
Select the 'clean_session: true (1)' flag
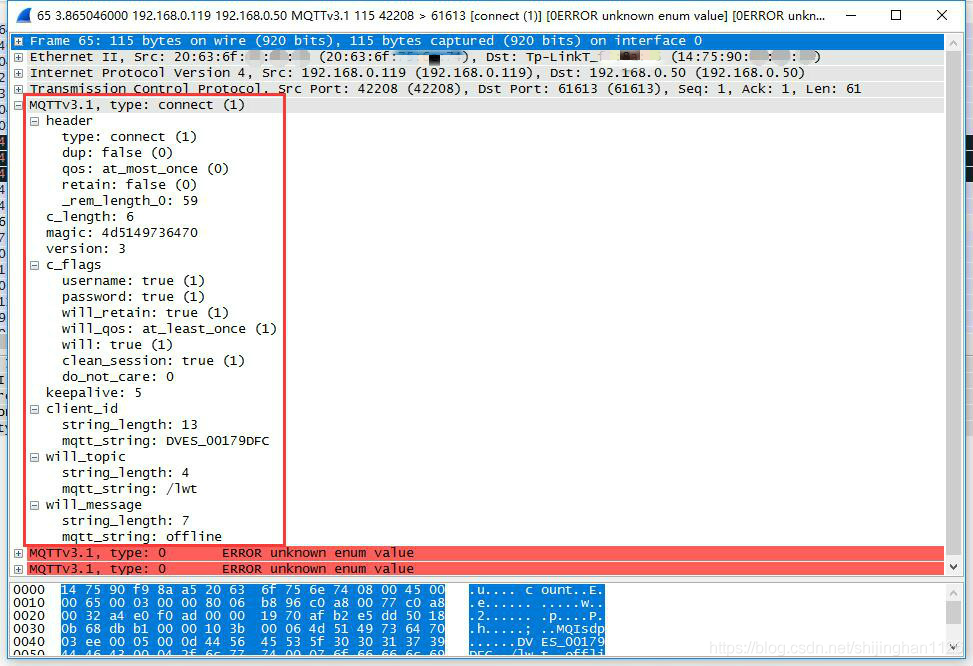coord(153,361)
